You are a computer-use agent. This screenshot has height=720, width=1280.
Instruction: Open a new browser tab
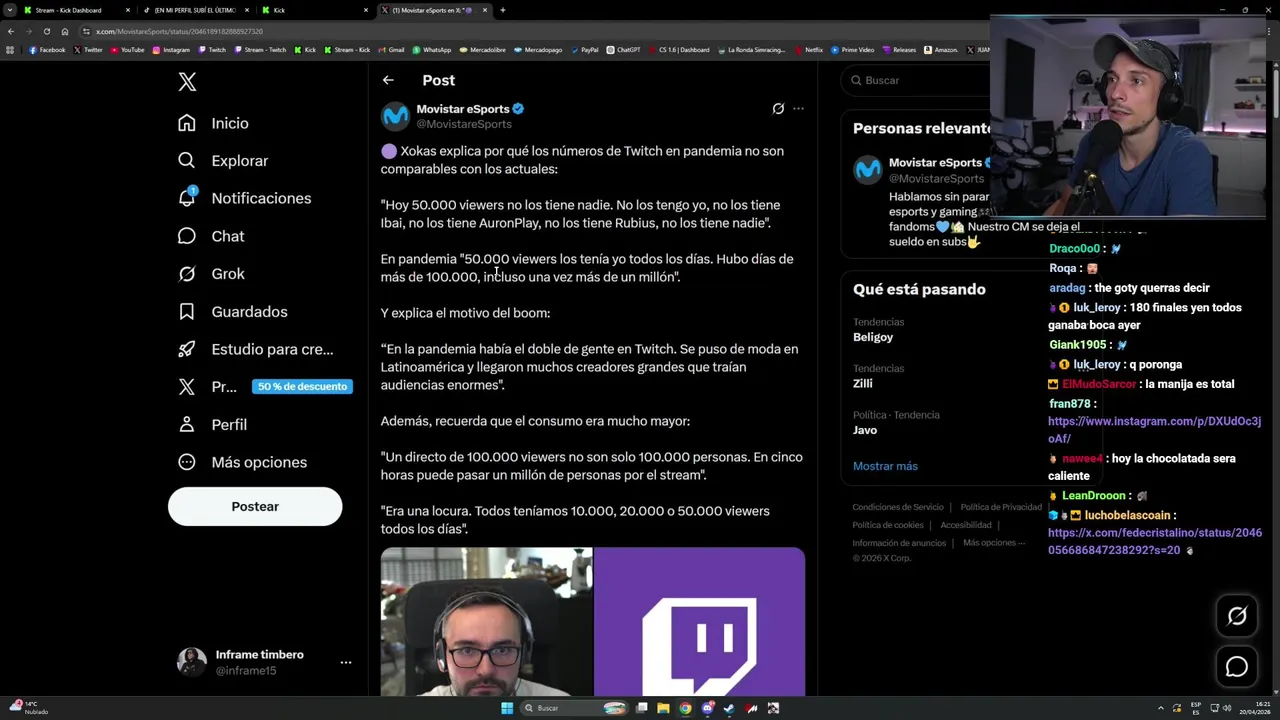pyautogui.click(x=502, y=10)
